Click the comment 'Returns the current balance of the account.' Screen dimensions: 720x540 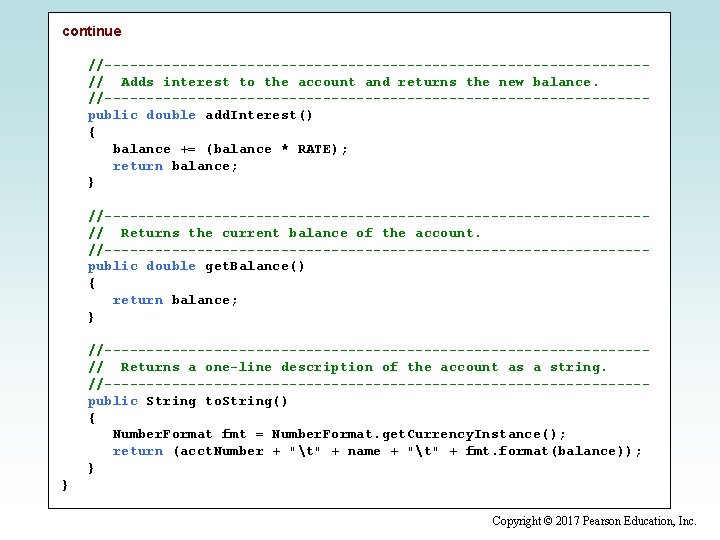pyautogui.click(x=300, y=233)
